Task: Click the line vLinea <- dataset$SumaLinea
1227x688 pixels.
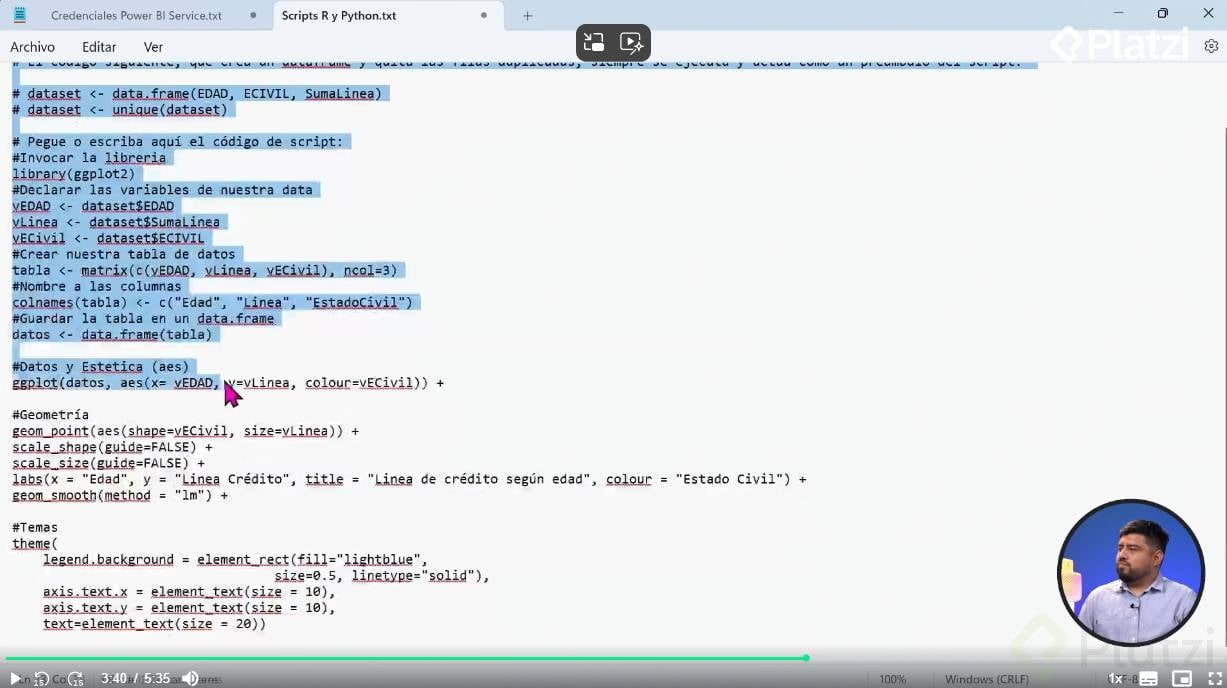Action: coord(116,222)
